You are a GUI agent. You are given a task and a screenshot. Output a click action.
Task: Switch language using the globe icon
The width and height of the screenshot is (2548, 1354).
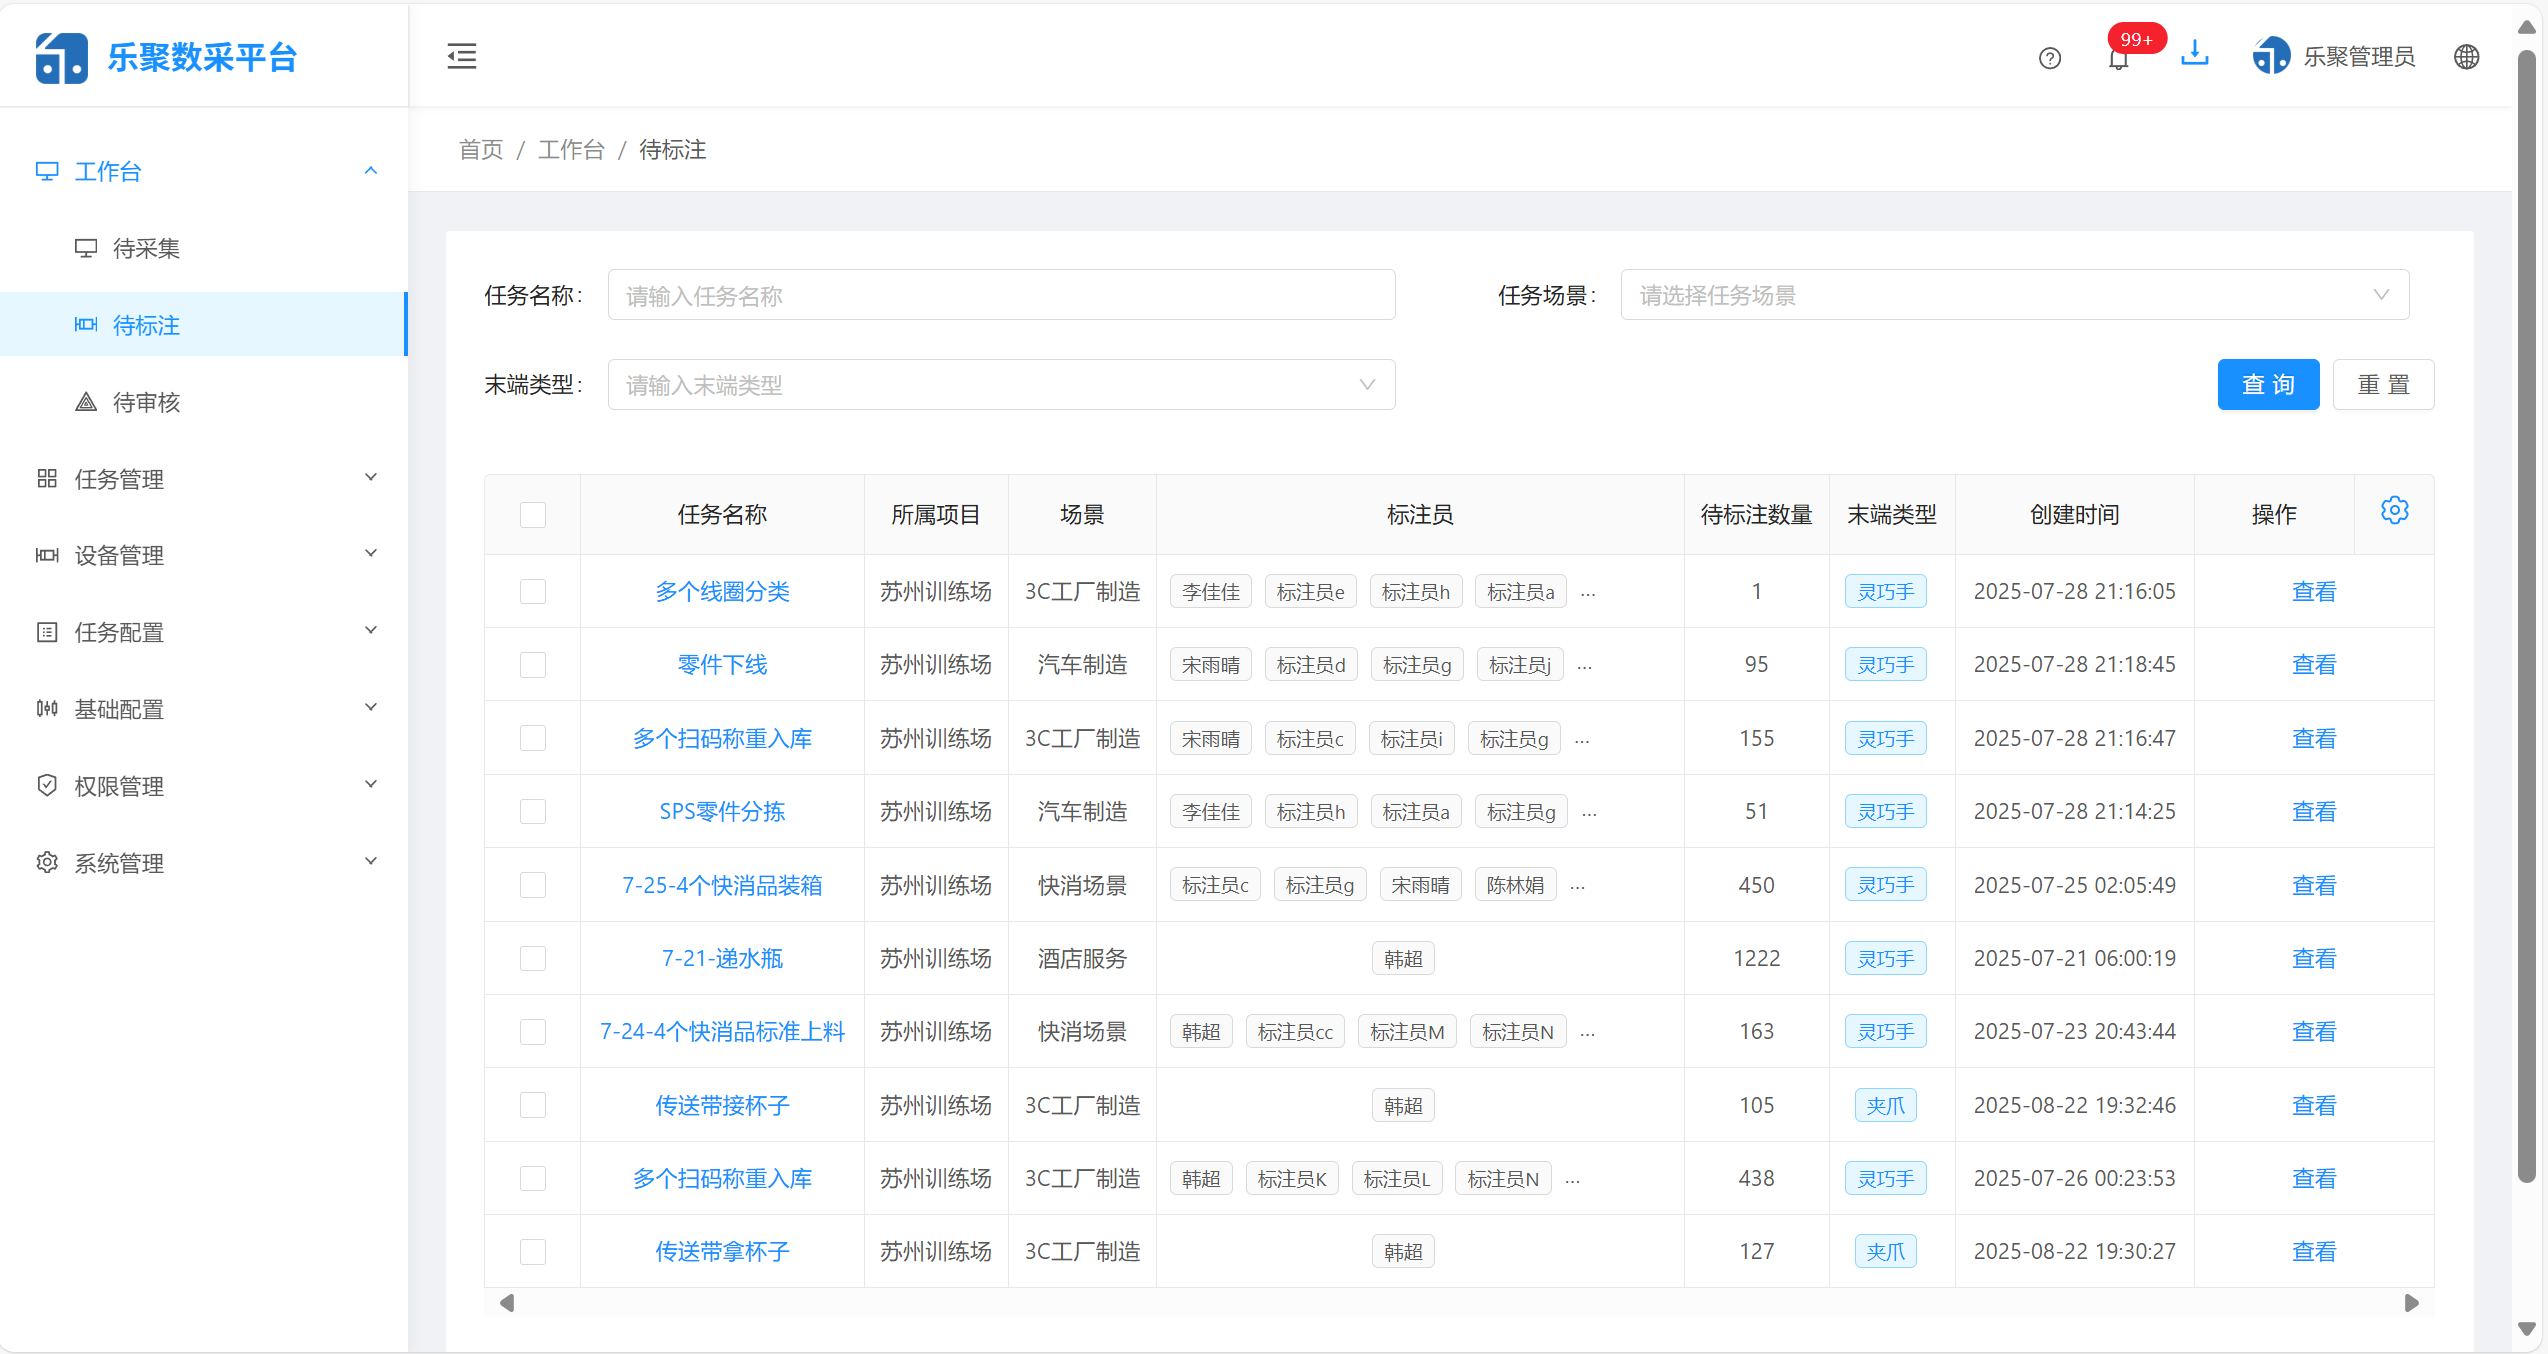pos(2466,57)
